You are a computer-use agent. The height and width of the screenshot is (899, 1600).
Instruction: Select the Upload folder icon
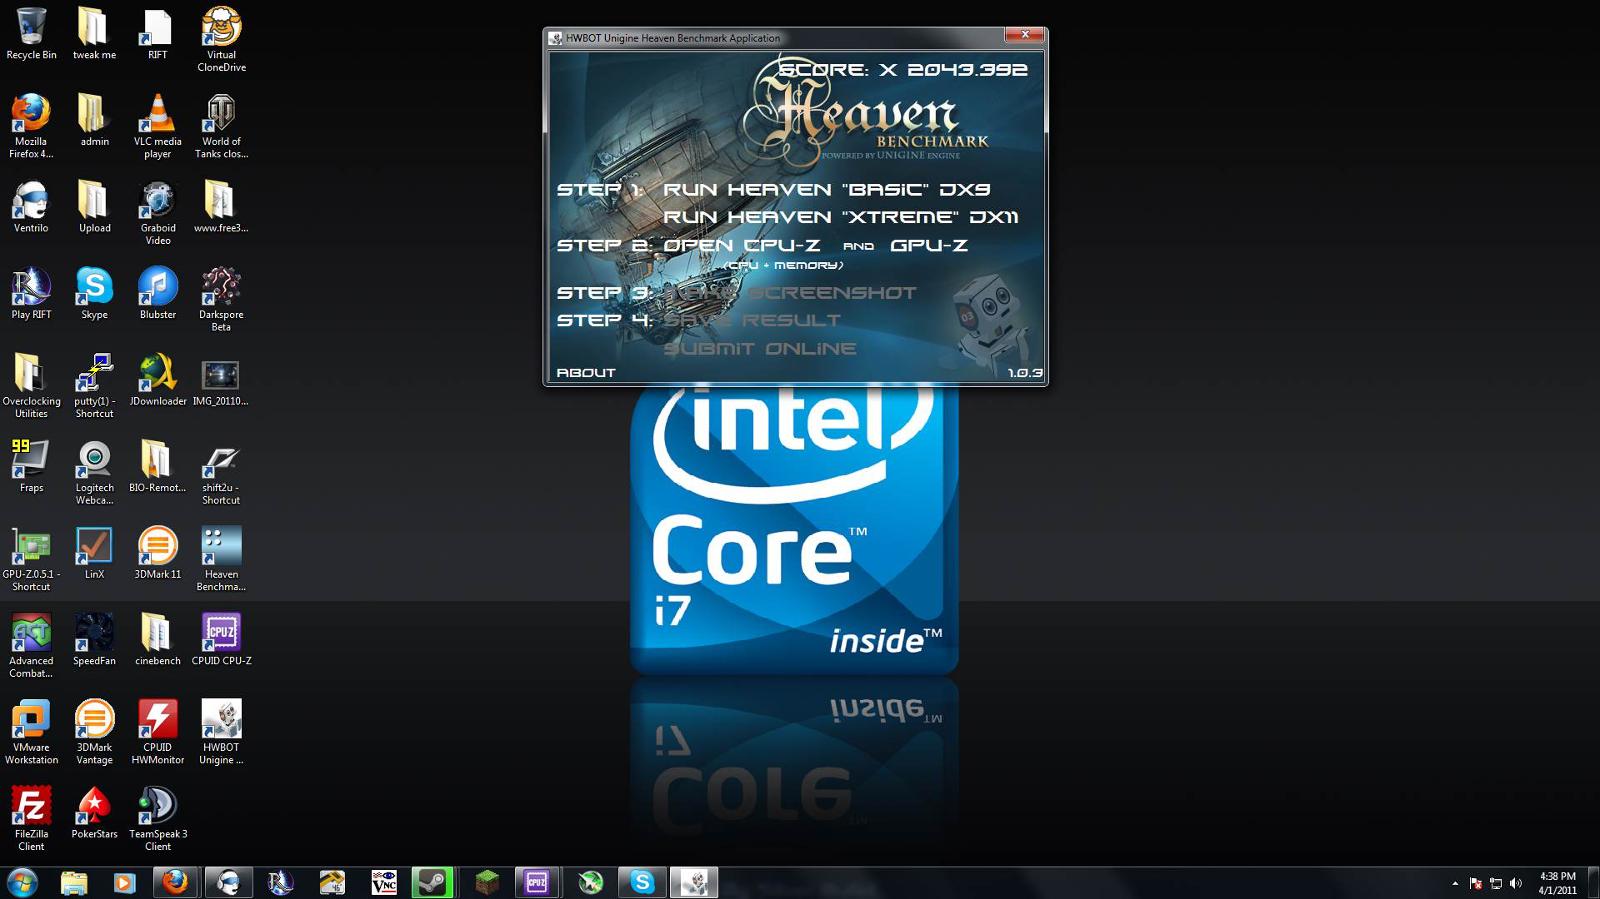click(x=94, y=207)
